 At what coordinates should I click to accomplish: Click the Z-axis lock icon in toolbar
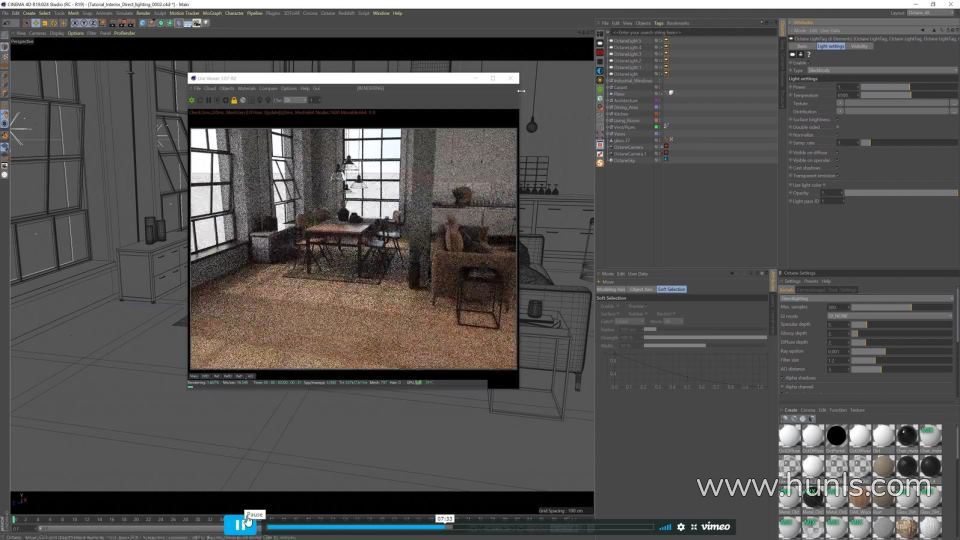click(92, 23)
